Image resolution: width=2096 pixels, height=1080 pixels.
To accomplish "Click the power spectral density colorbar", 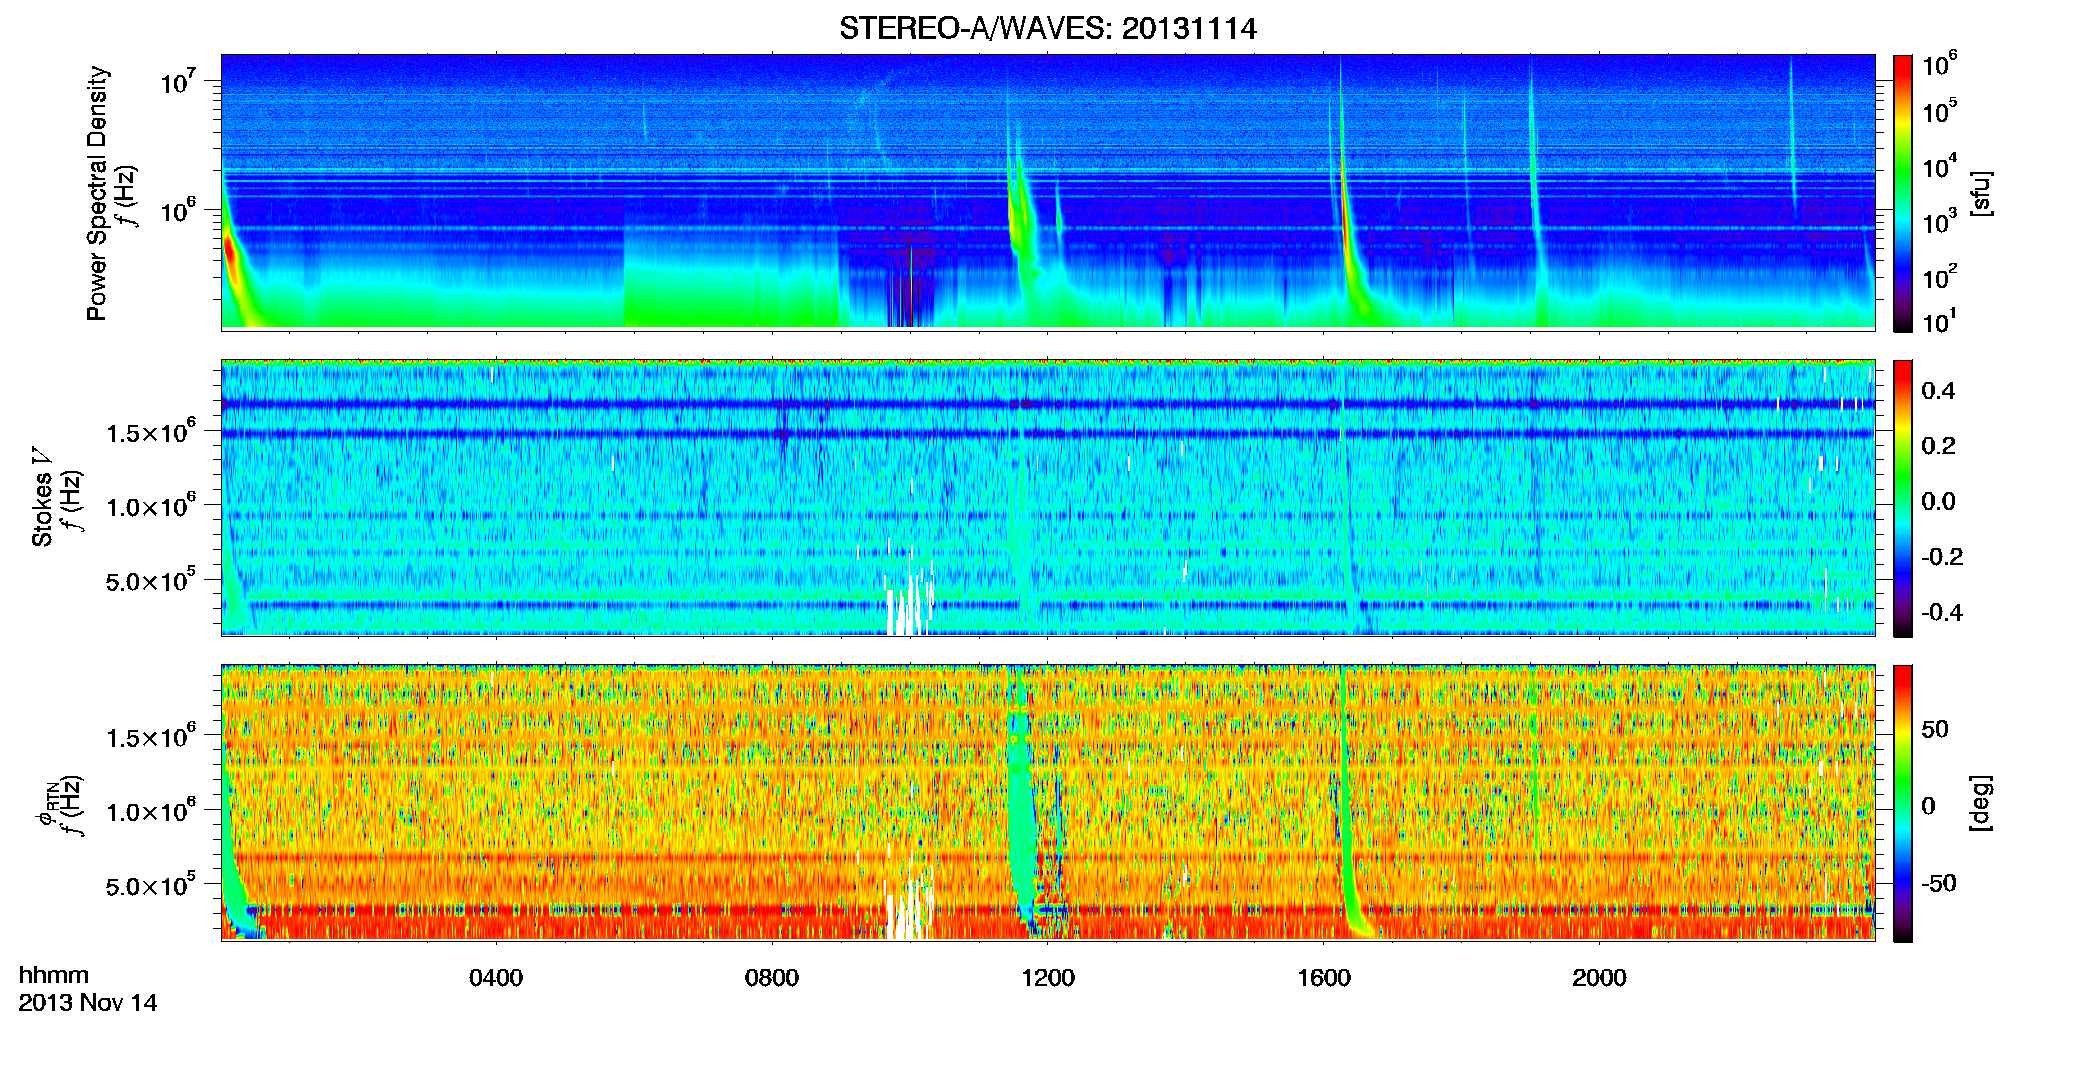I will click(1903, 193).
